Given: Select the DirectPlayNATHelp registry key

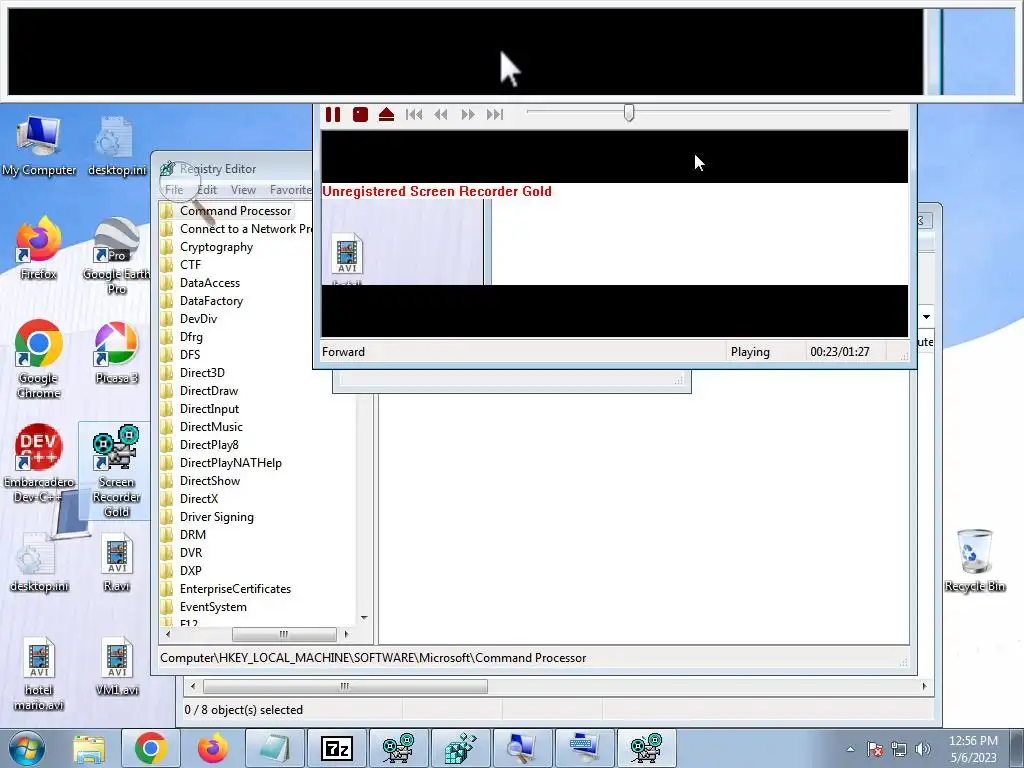Looking at the screenshot, I should pos(231,462).
